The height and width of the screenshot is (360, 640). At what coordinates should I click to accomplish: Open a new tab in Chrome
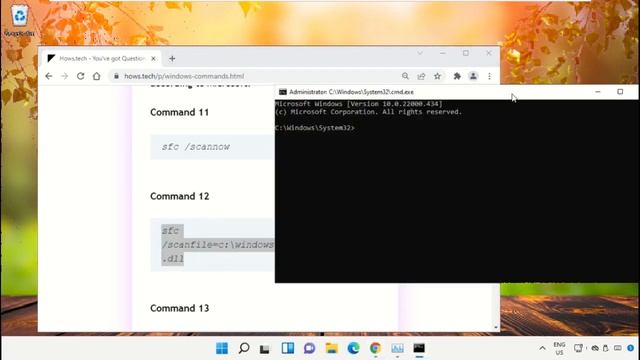click(x=172, y=59)
